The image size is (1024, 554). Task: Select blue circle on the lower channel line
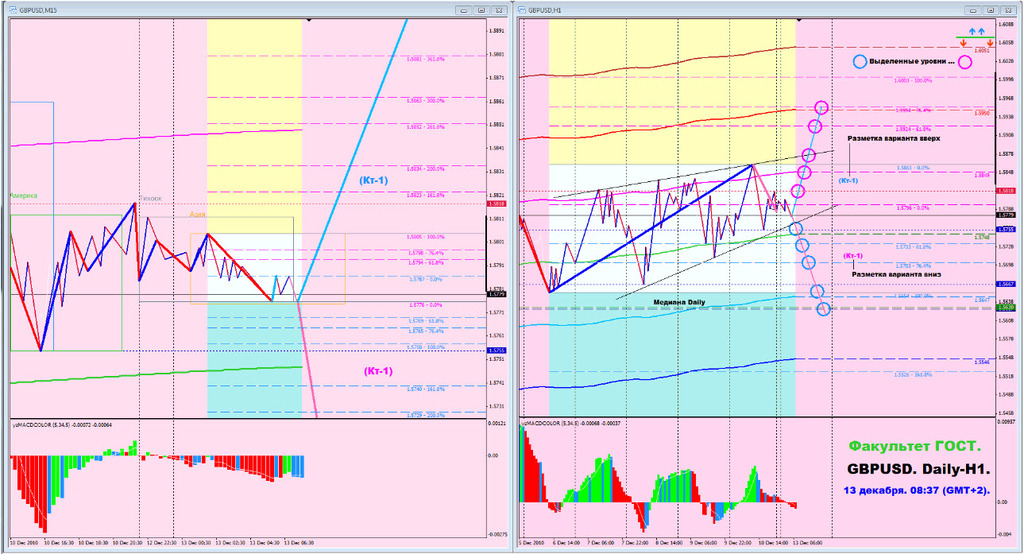[x=795, y=228]
